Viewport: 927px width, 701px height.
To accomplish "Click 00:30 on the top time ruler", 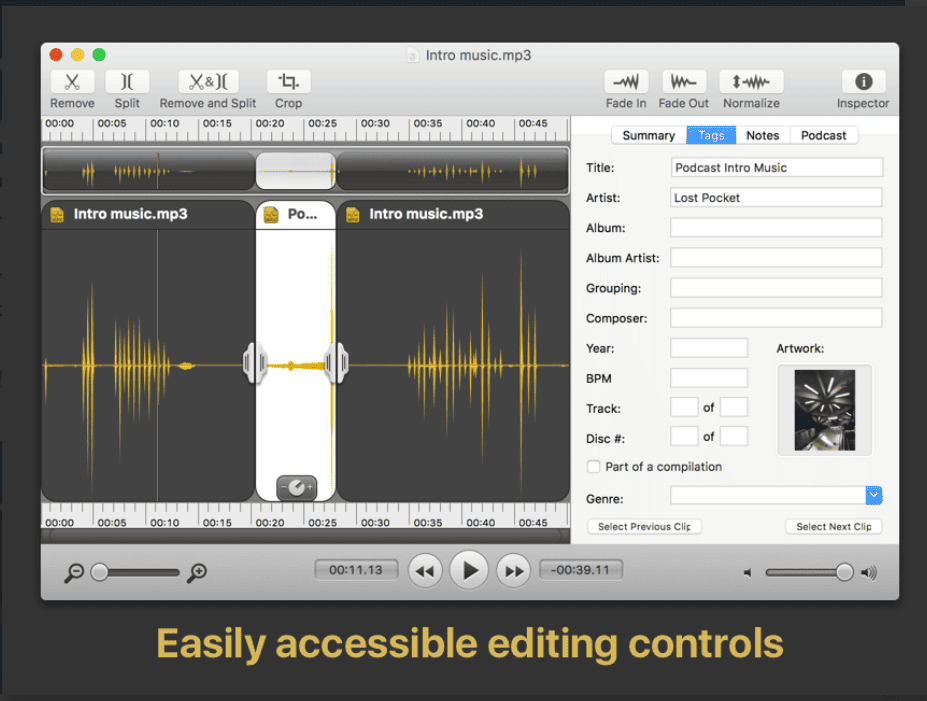I will (x=375, y=124).
